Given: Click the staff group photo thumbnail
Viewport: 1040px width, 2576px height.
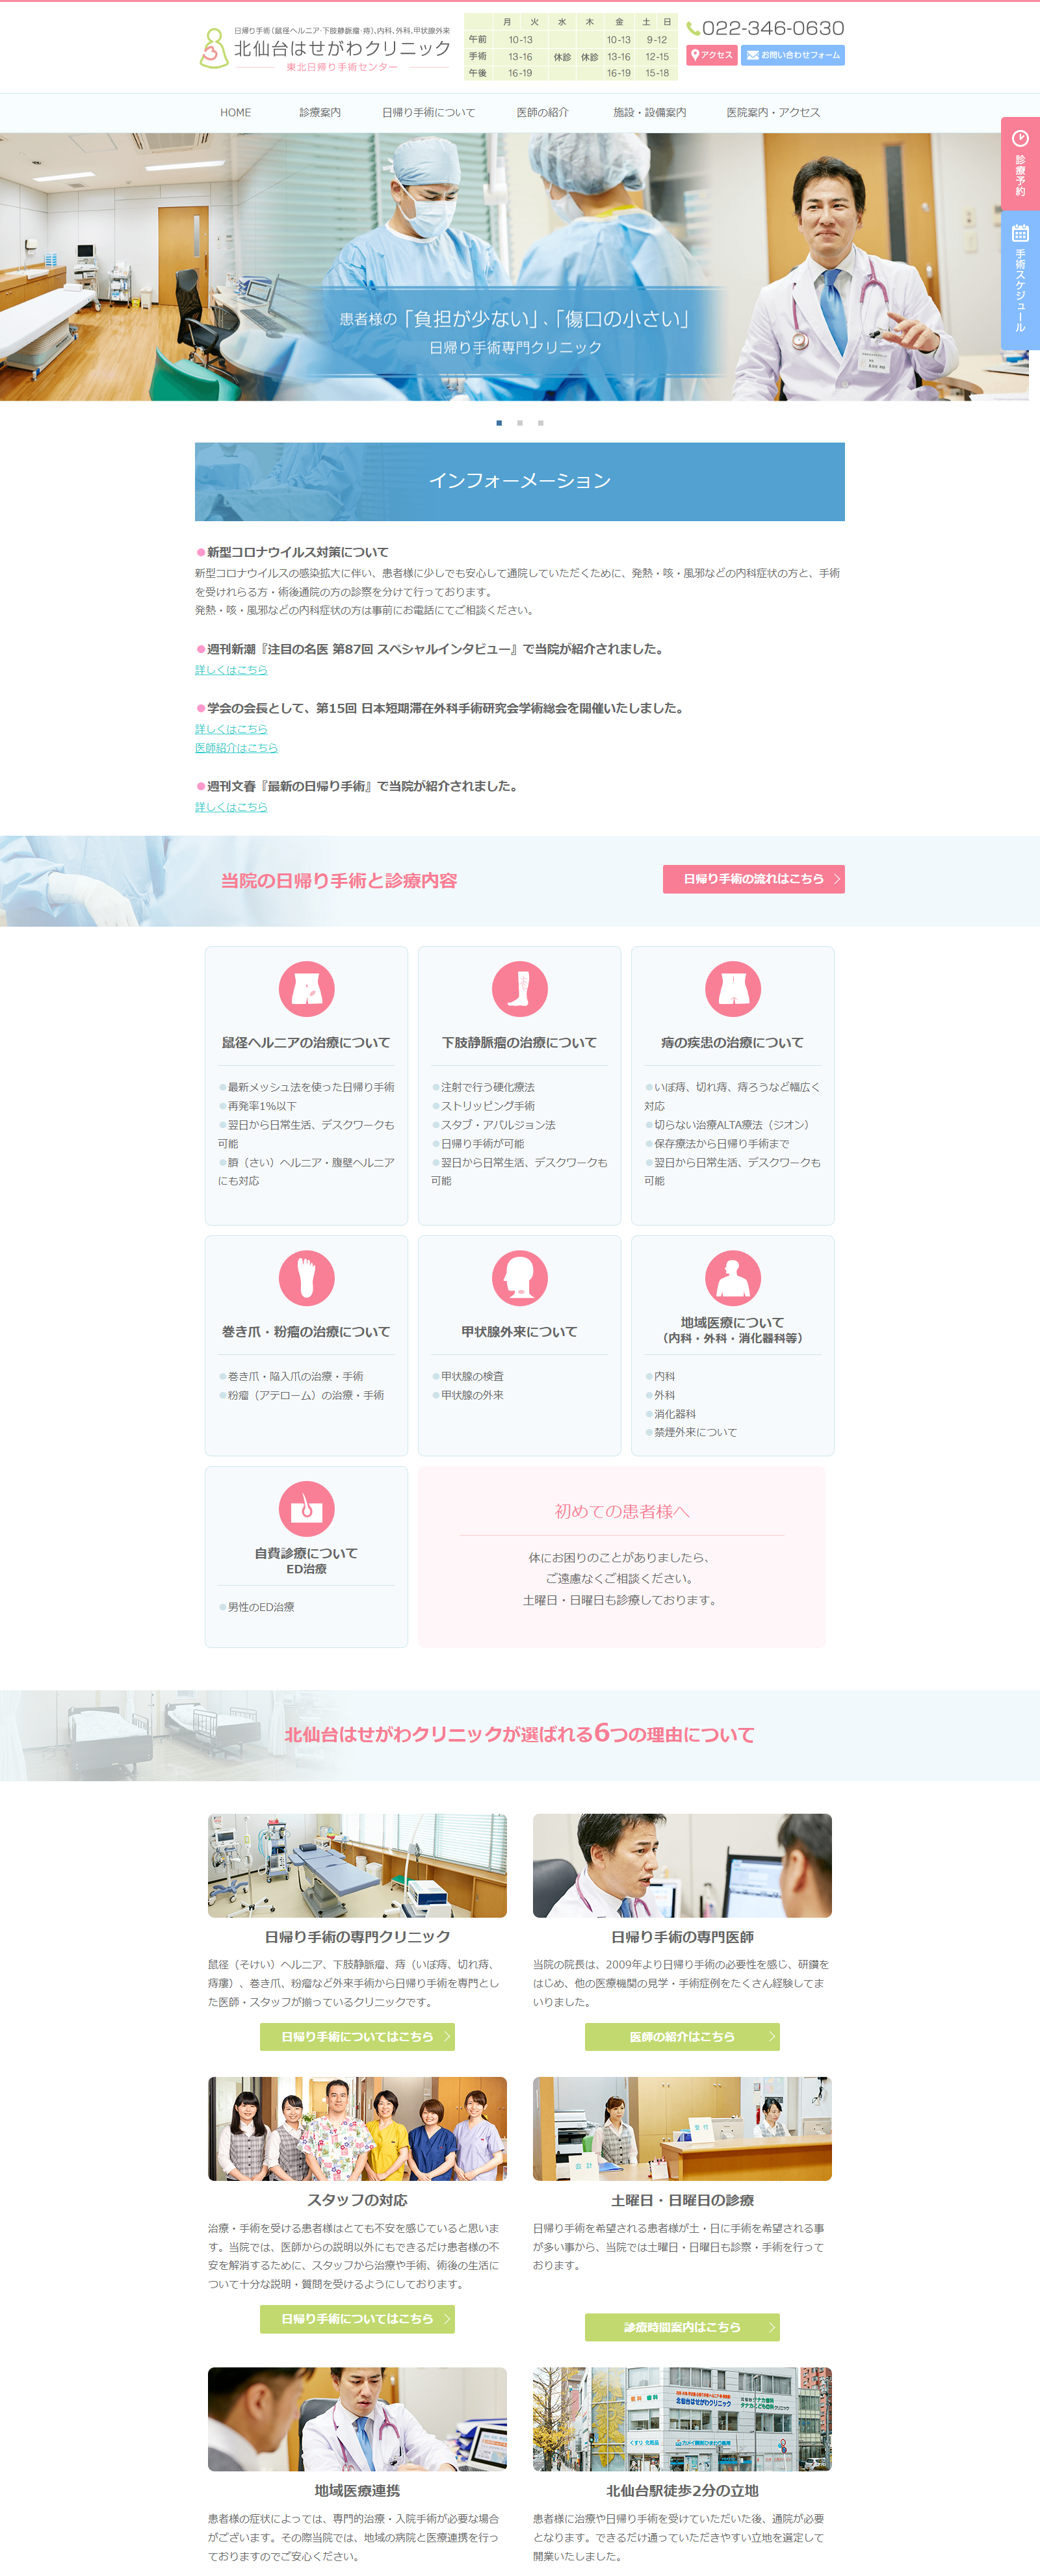Looking at the screenshot, I should point(357,2129).
